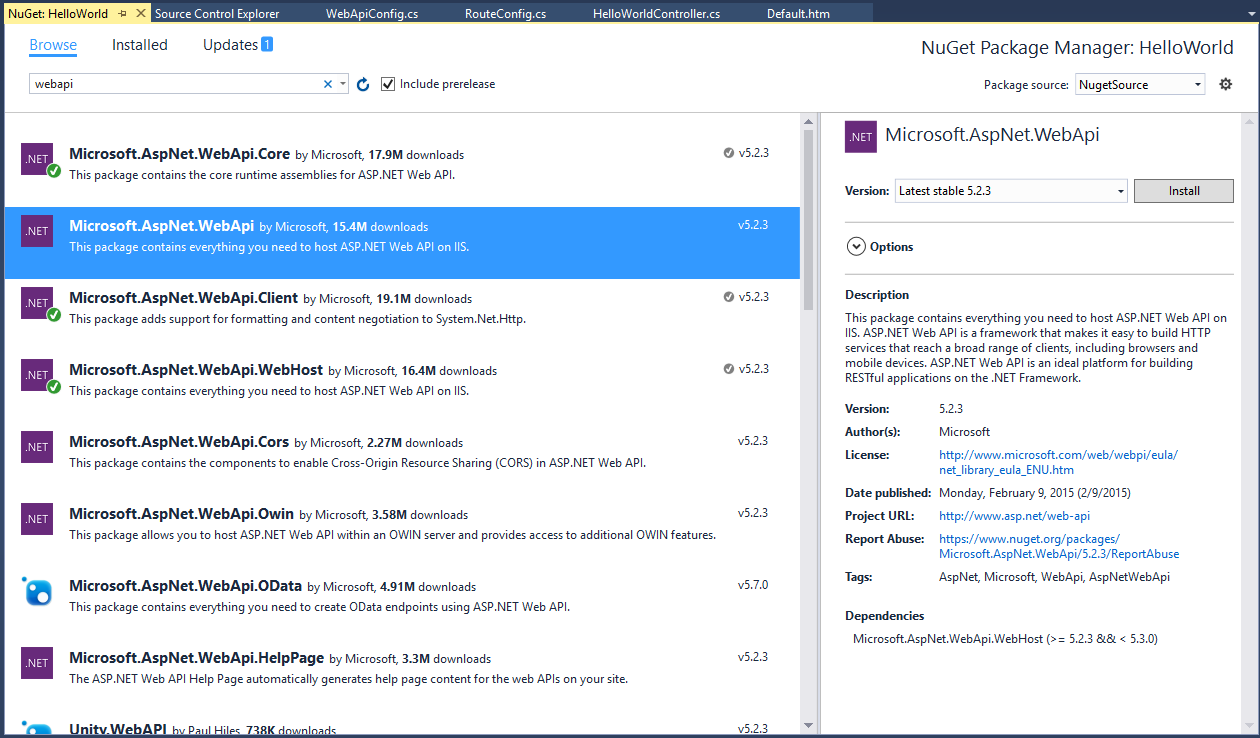Open the Package source dropdown
Image resolution: width=1260 pixels, height=738 pixels.
click(1197, 85)
